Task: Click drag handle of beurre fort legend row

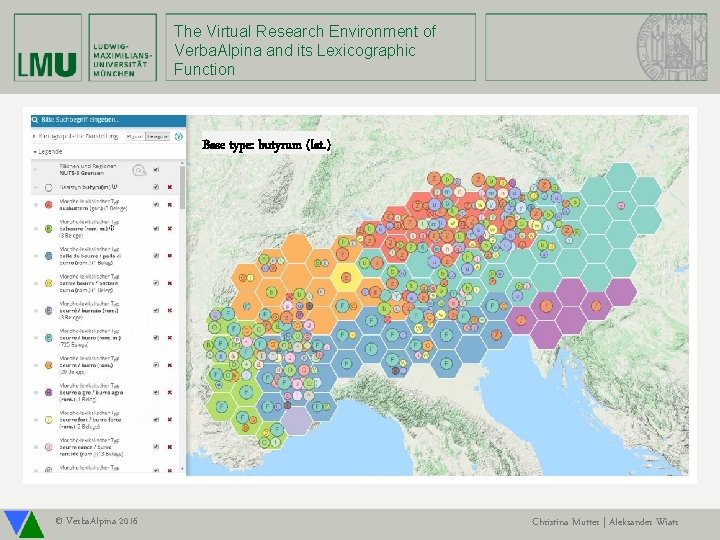Action: point(36,420)
